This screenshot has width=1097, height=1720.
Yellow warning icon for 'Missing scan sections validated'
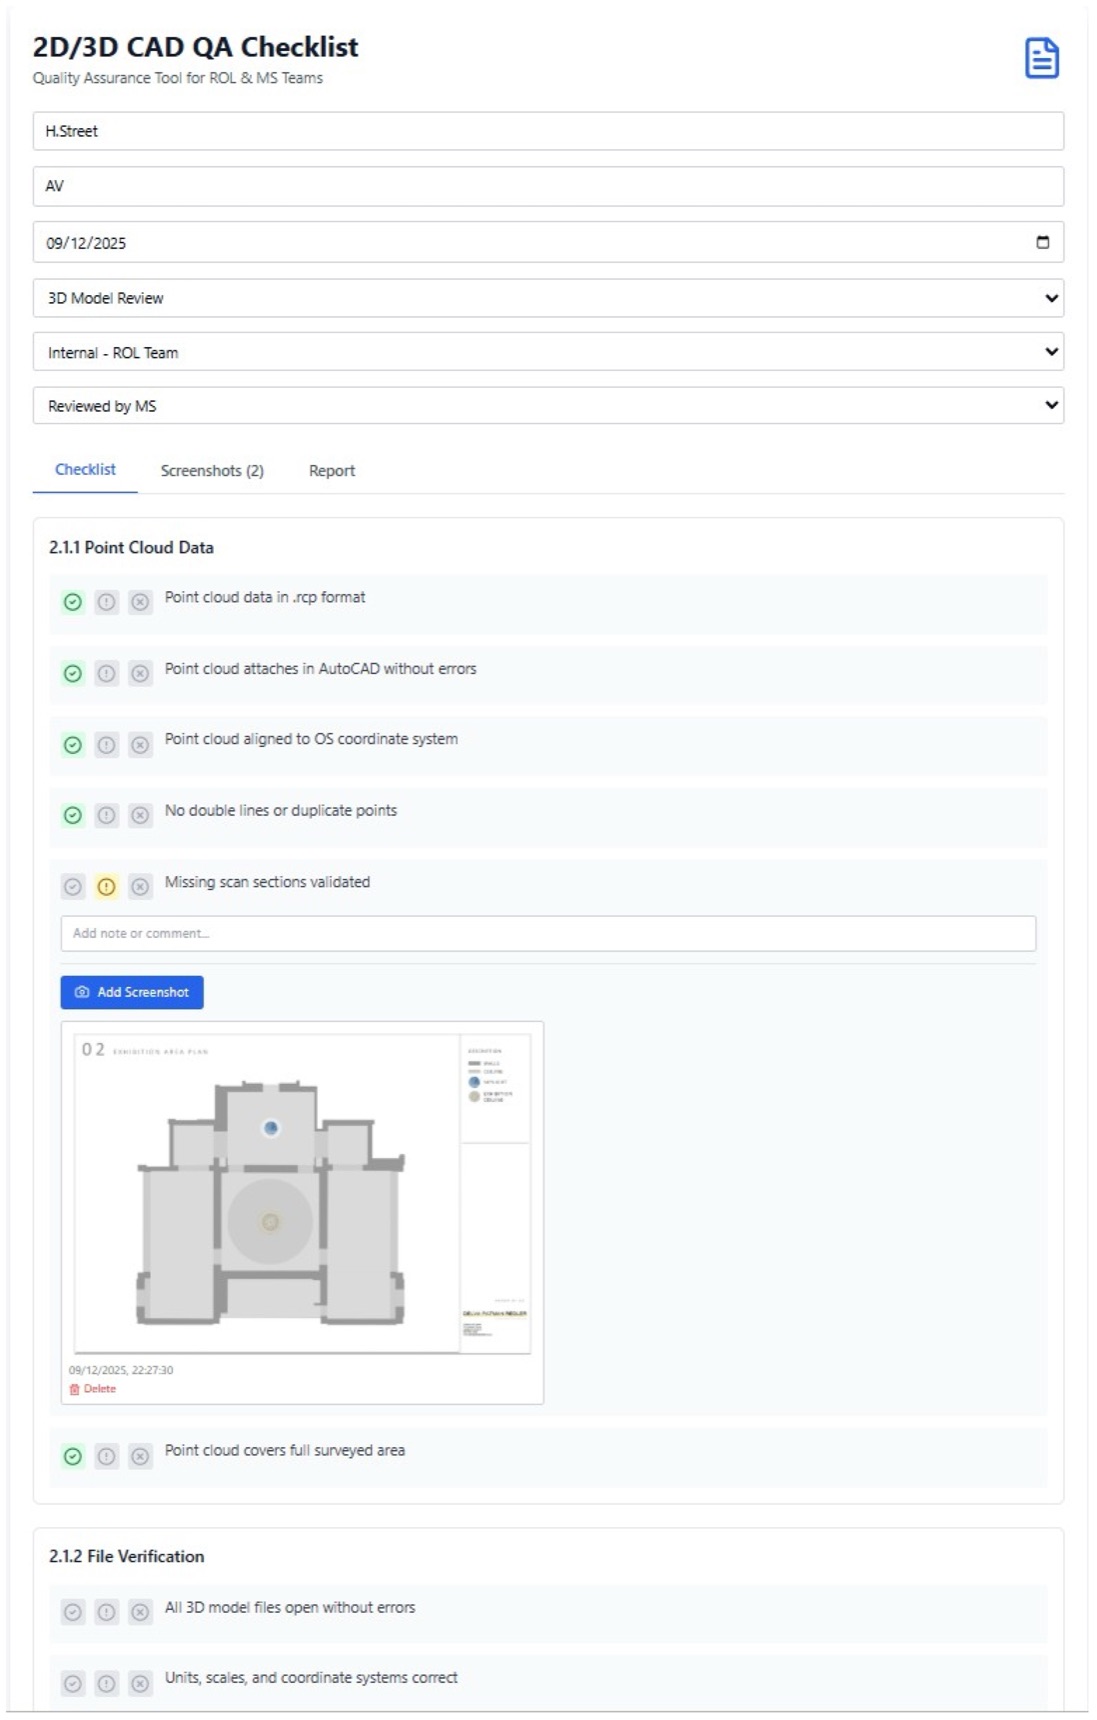pos(107,886)
